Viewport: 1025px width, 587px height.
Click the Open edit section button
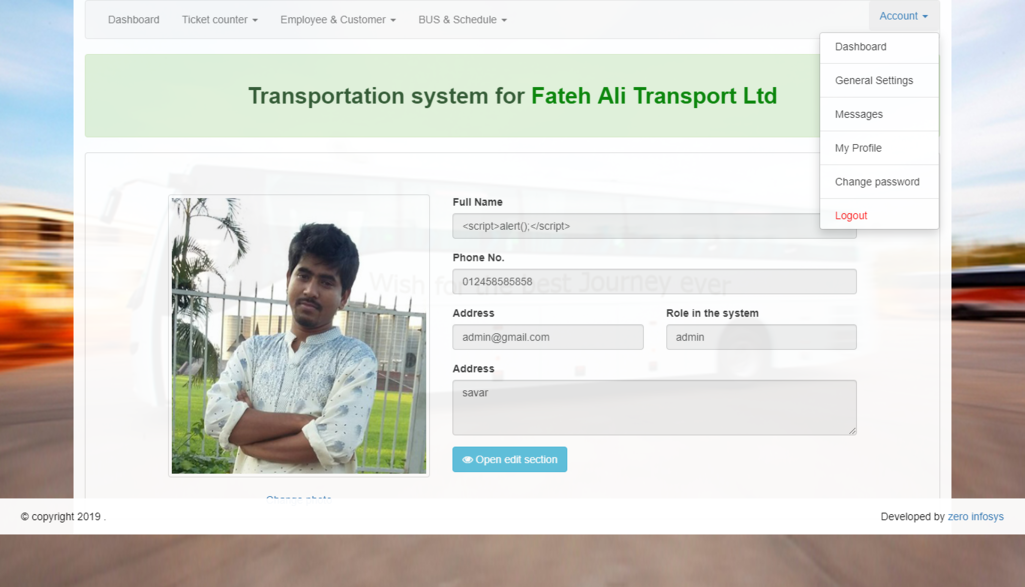coord(509,460)
